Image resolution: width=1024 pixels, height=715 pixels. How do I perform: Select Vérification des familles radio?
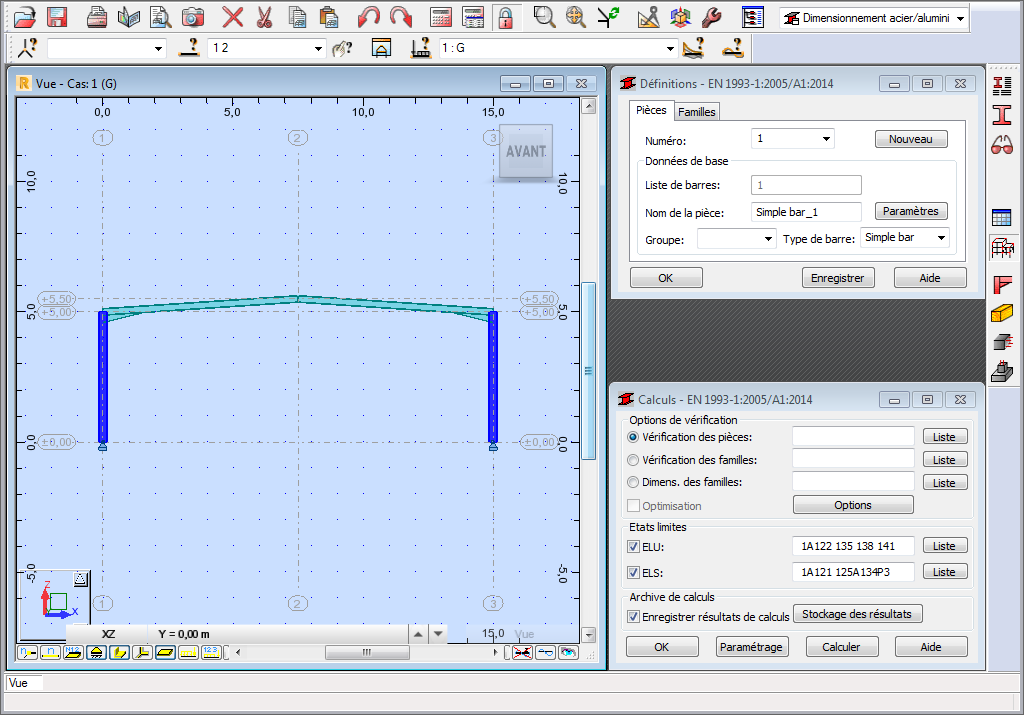click(633, 460)
